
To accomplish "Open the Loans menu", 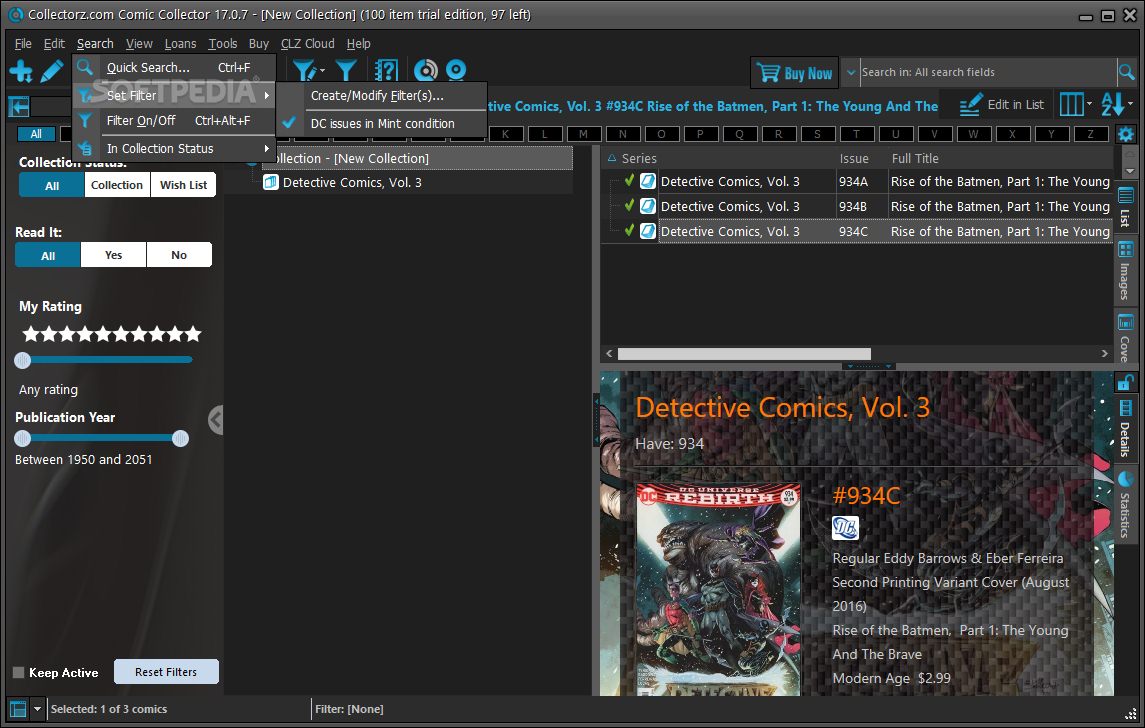I will click(180, 44).
